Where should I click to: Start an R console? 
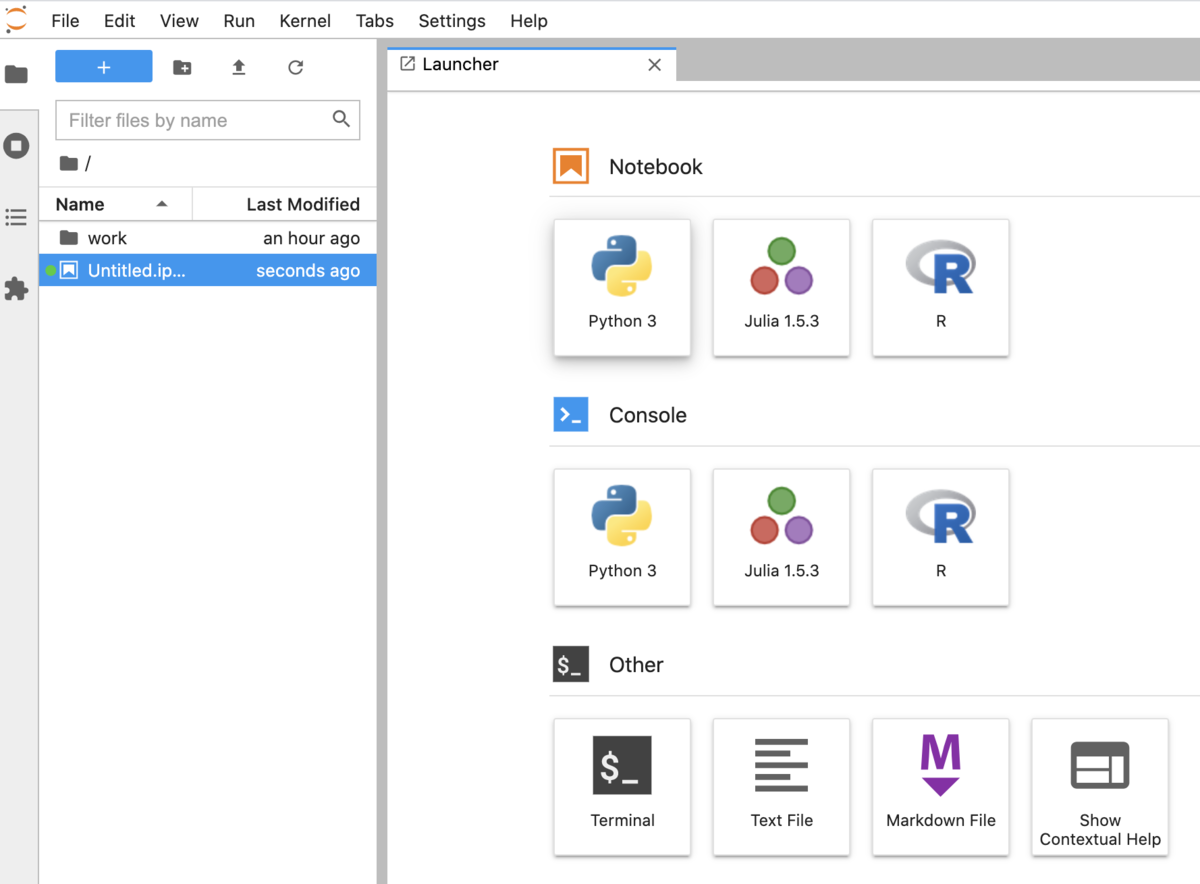point(941,537)
